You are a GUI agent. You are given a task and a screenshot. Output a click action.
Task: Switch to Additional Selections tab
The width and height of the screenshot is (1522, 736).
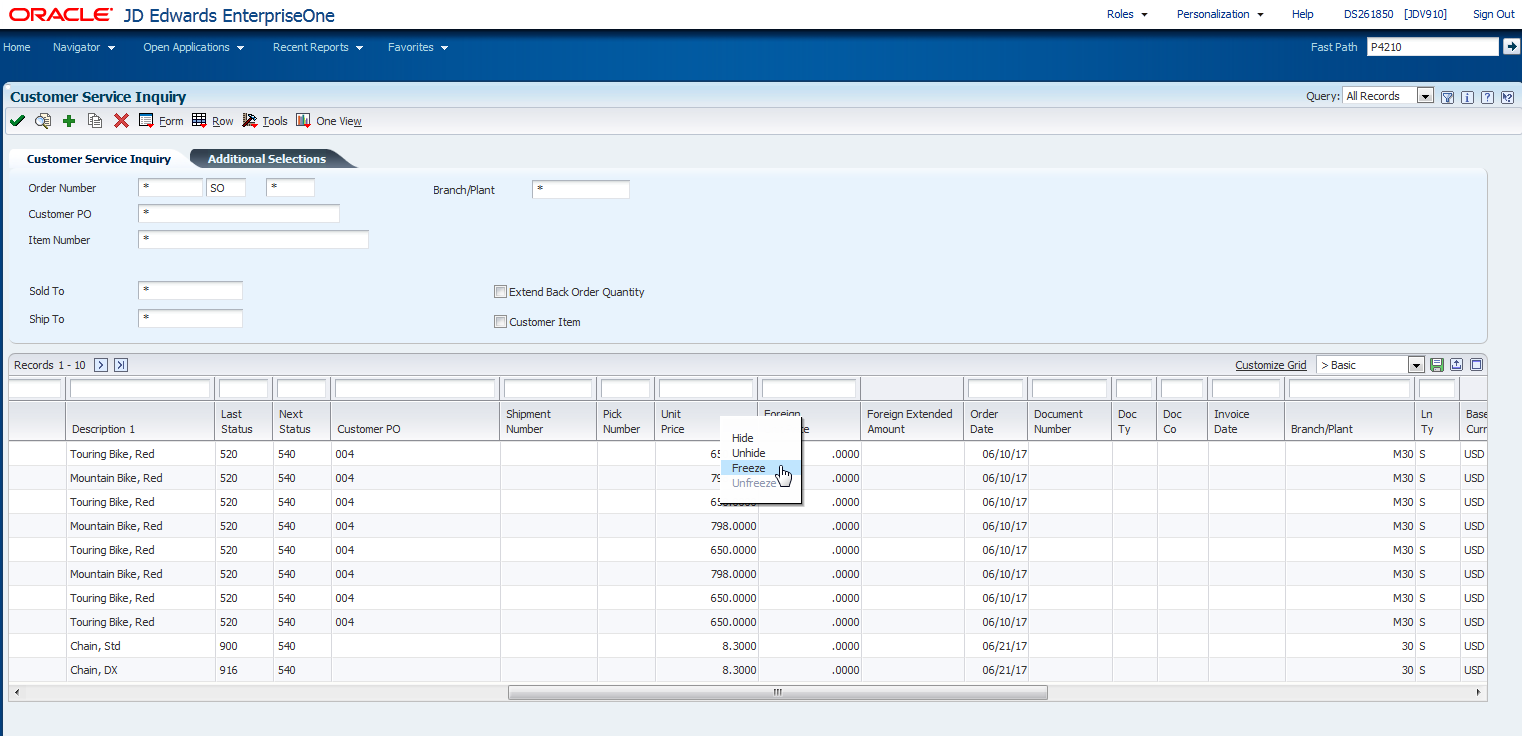(x=267, y=159)
